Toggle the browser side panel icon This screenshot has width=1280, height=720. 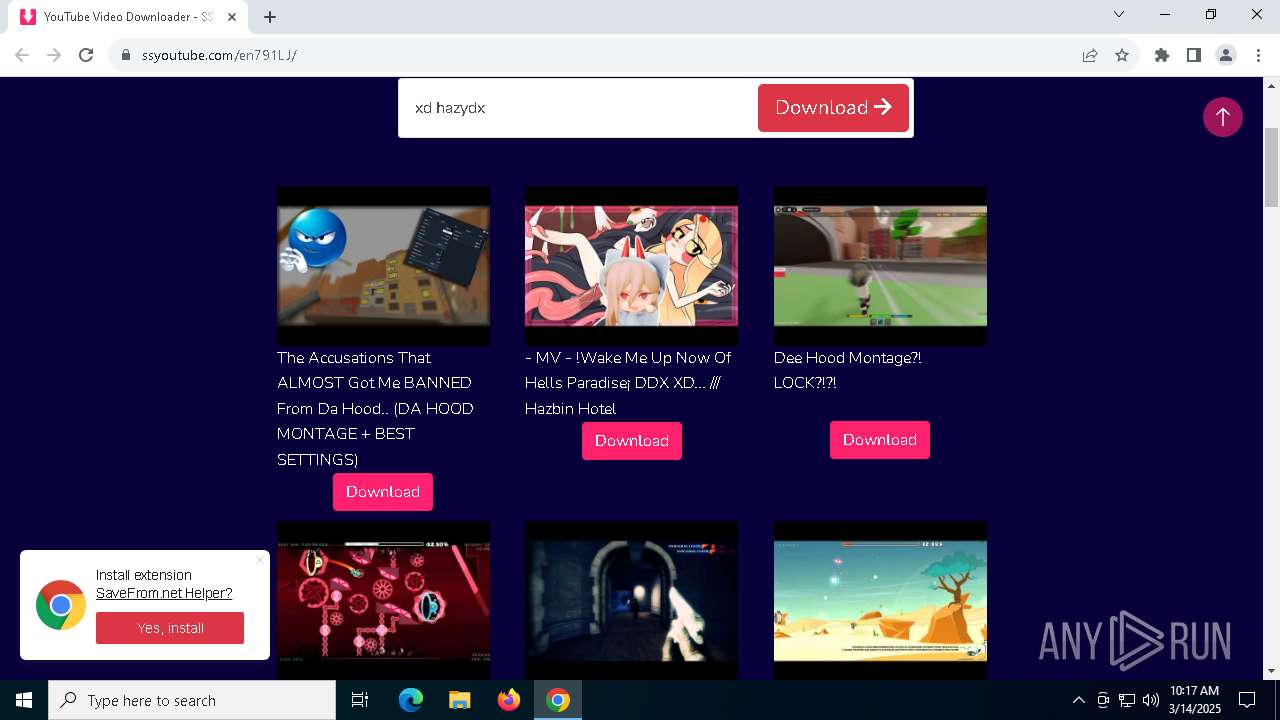(1194, 55)
